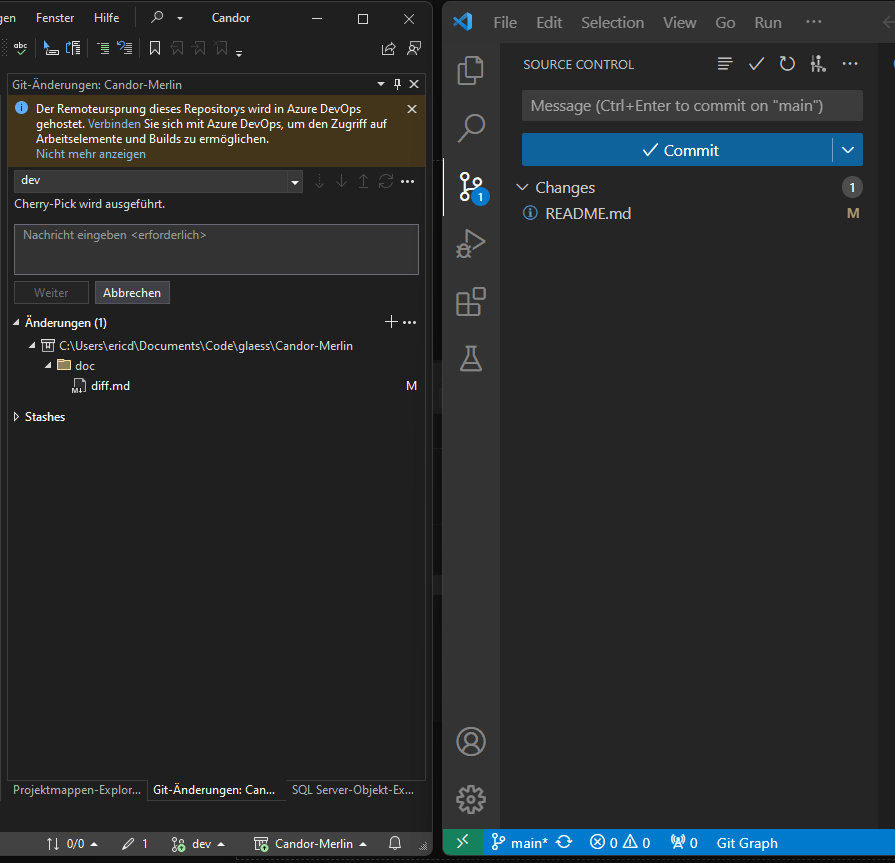Image resolution: width=895 pixels, height=863 pixels.
Task: Synchronize changes in VS Code status bar
Action: (564, 842)
